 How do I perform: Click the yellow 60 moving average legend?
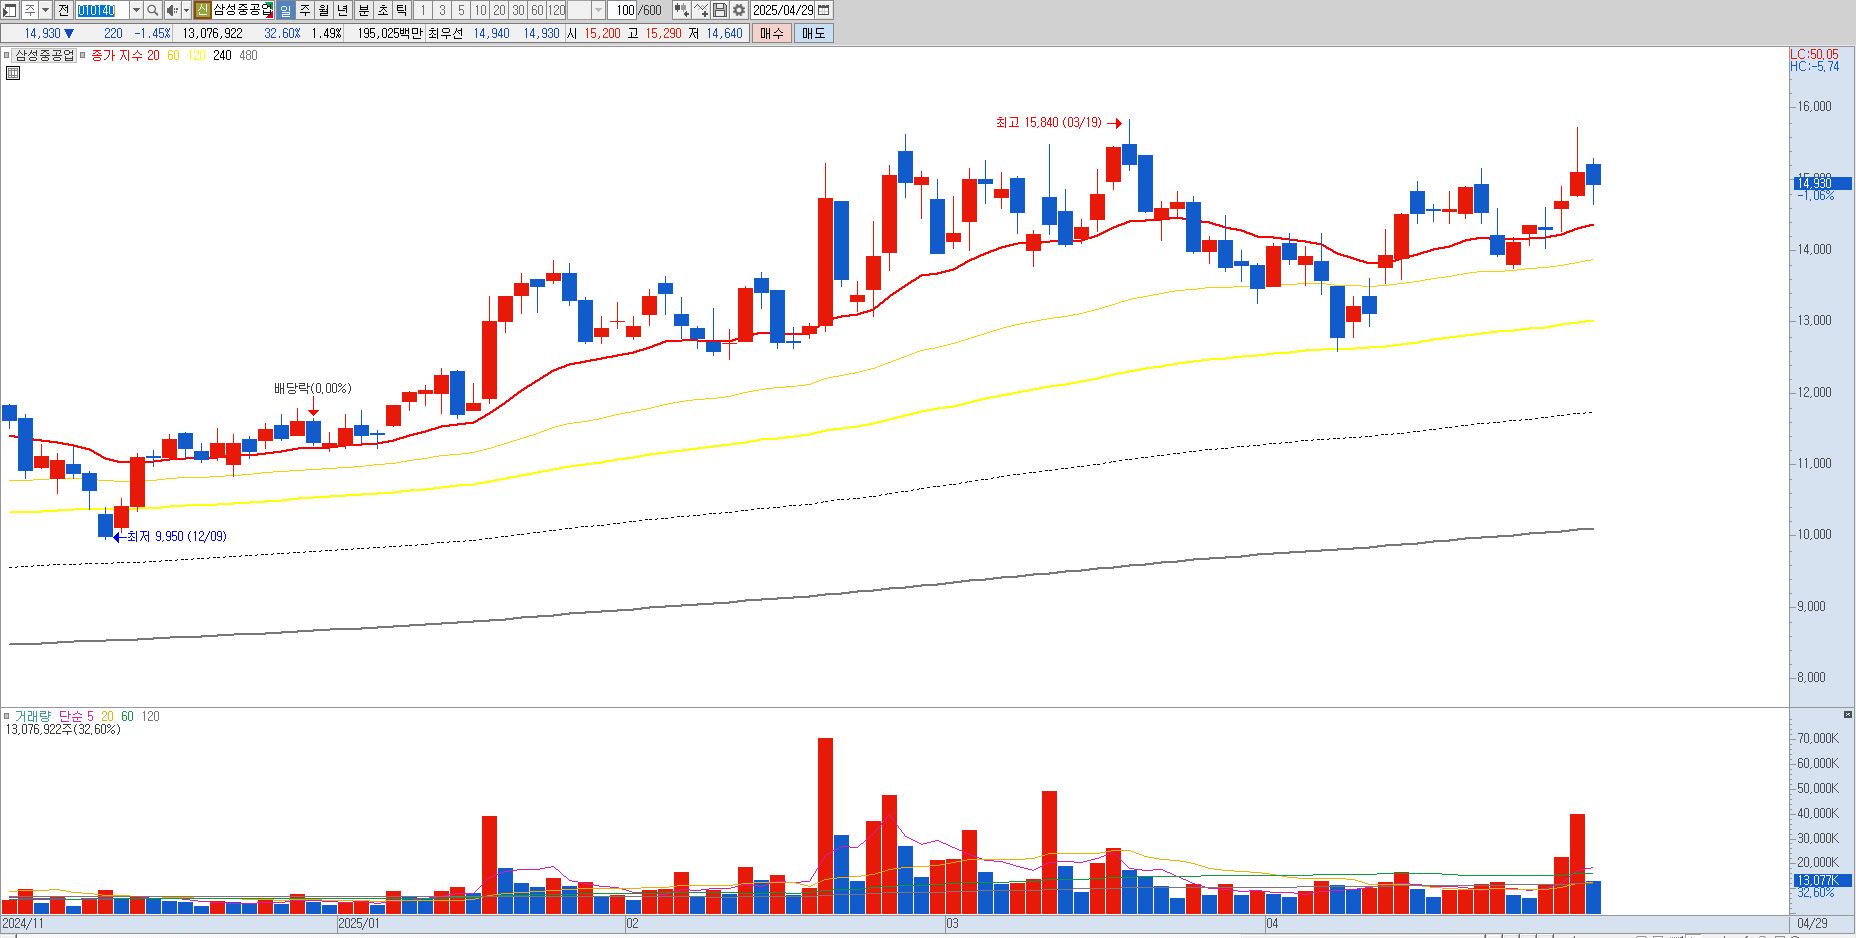click(x=173, y=56)
